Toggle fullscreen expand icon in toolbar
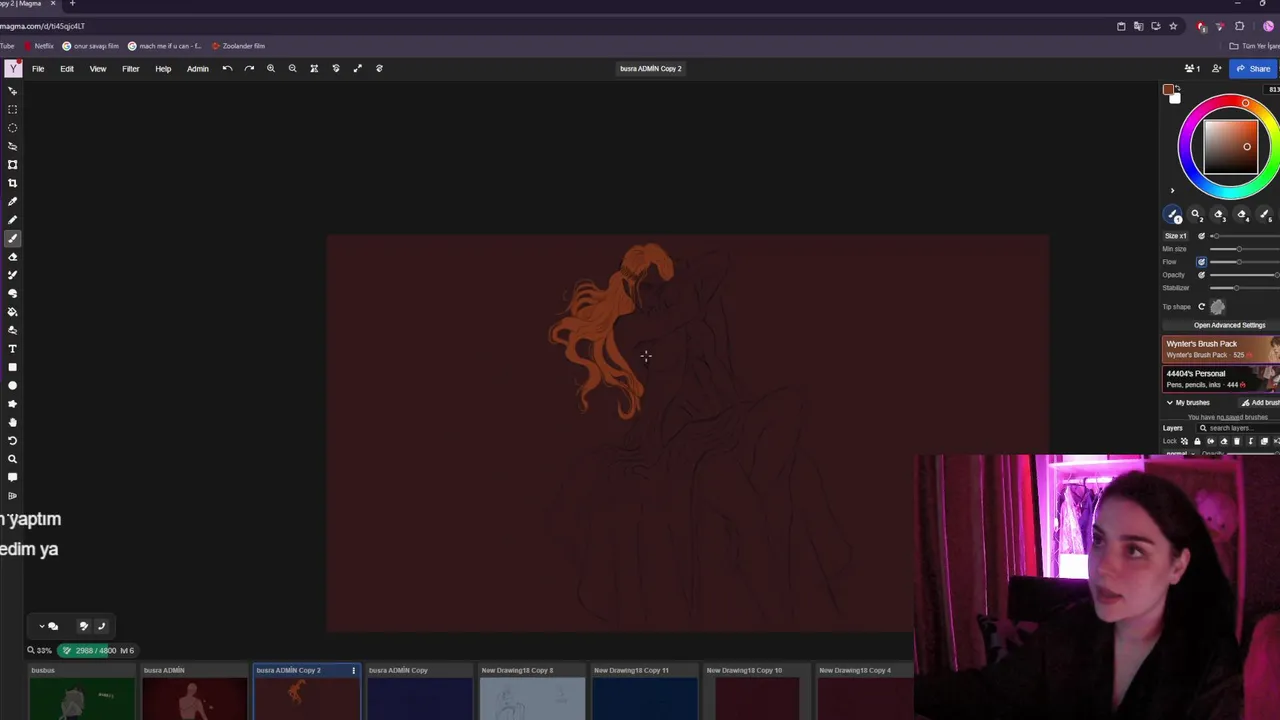The width and height of the screenshot is (1280, 720). click(357, 68)
